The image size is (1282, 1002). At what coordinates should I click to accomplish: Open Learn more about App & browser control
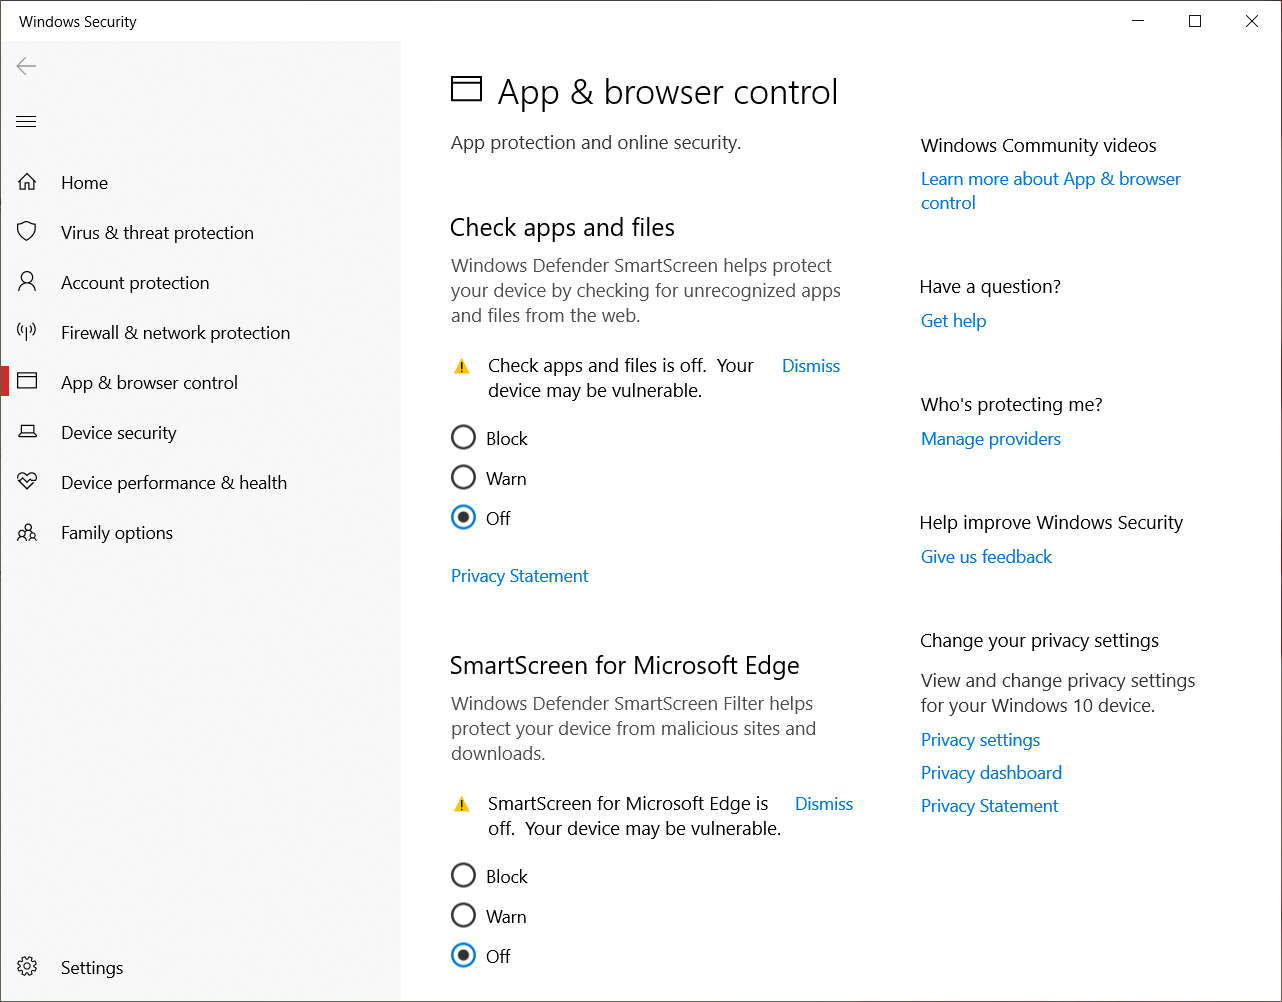click(x=1051, y=191)
